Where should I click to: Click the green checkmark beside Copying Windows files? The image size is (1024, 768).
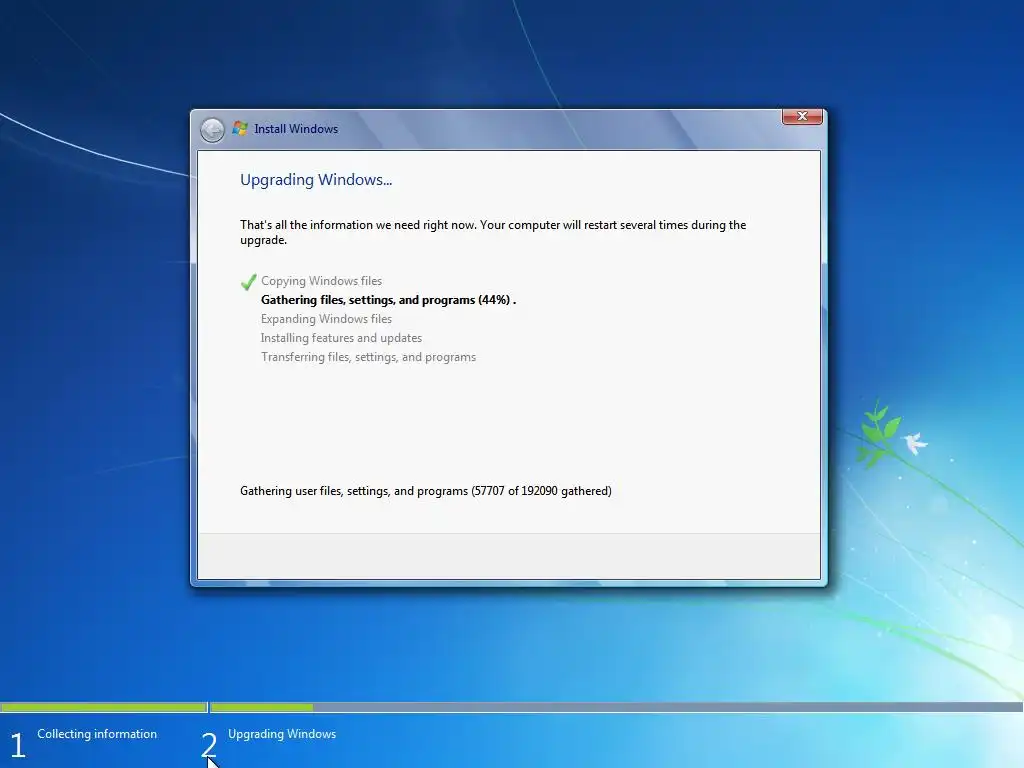(x=248, y=282)
